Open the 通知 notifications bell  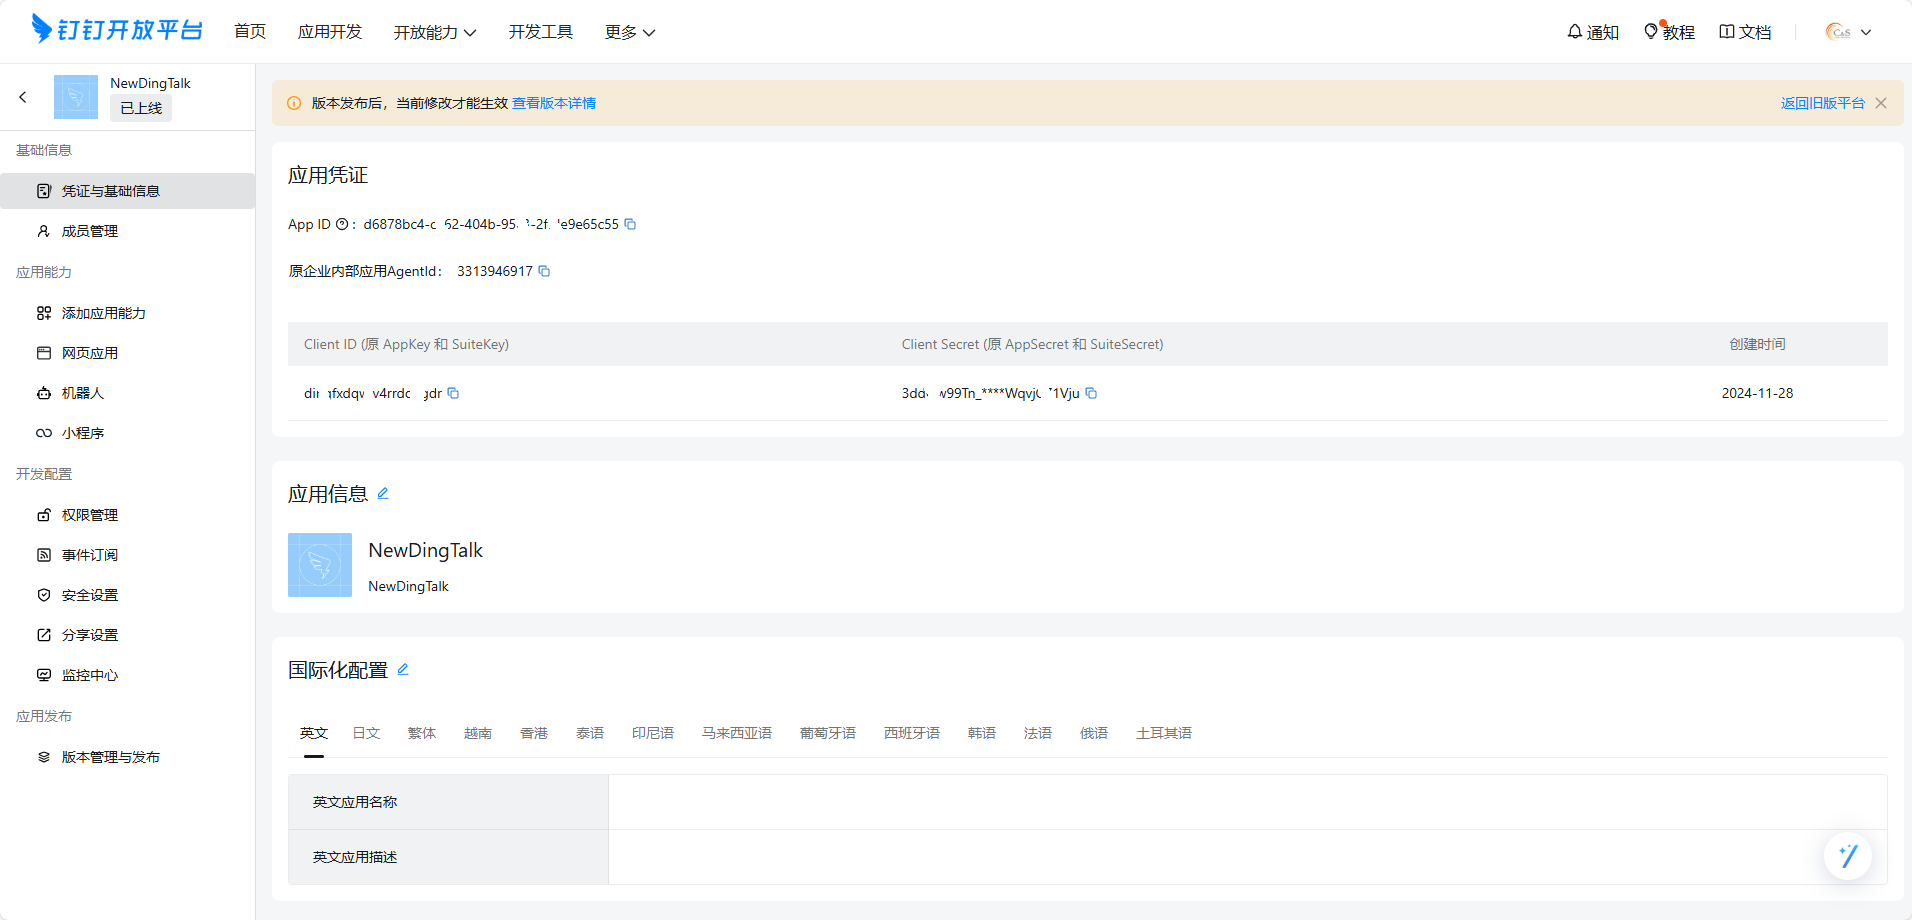1592,32
